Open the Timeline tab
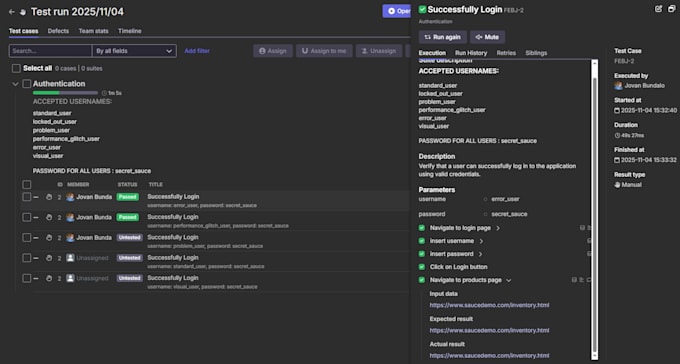 pyautogui.click(x=130, y=31)
